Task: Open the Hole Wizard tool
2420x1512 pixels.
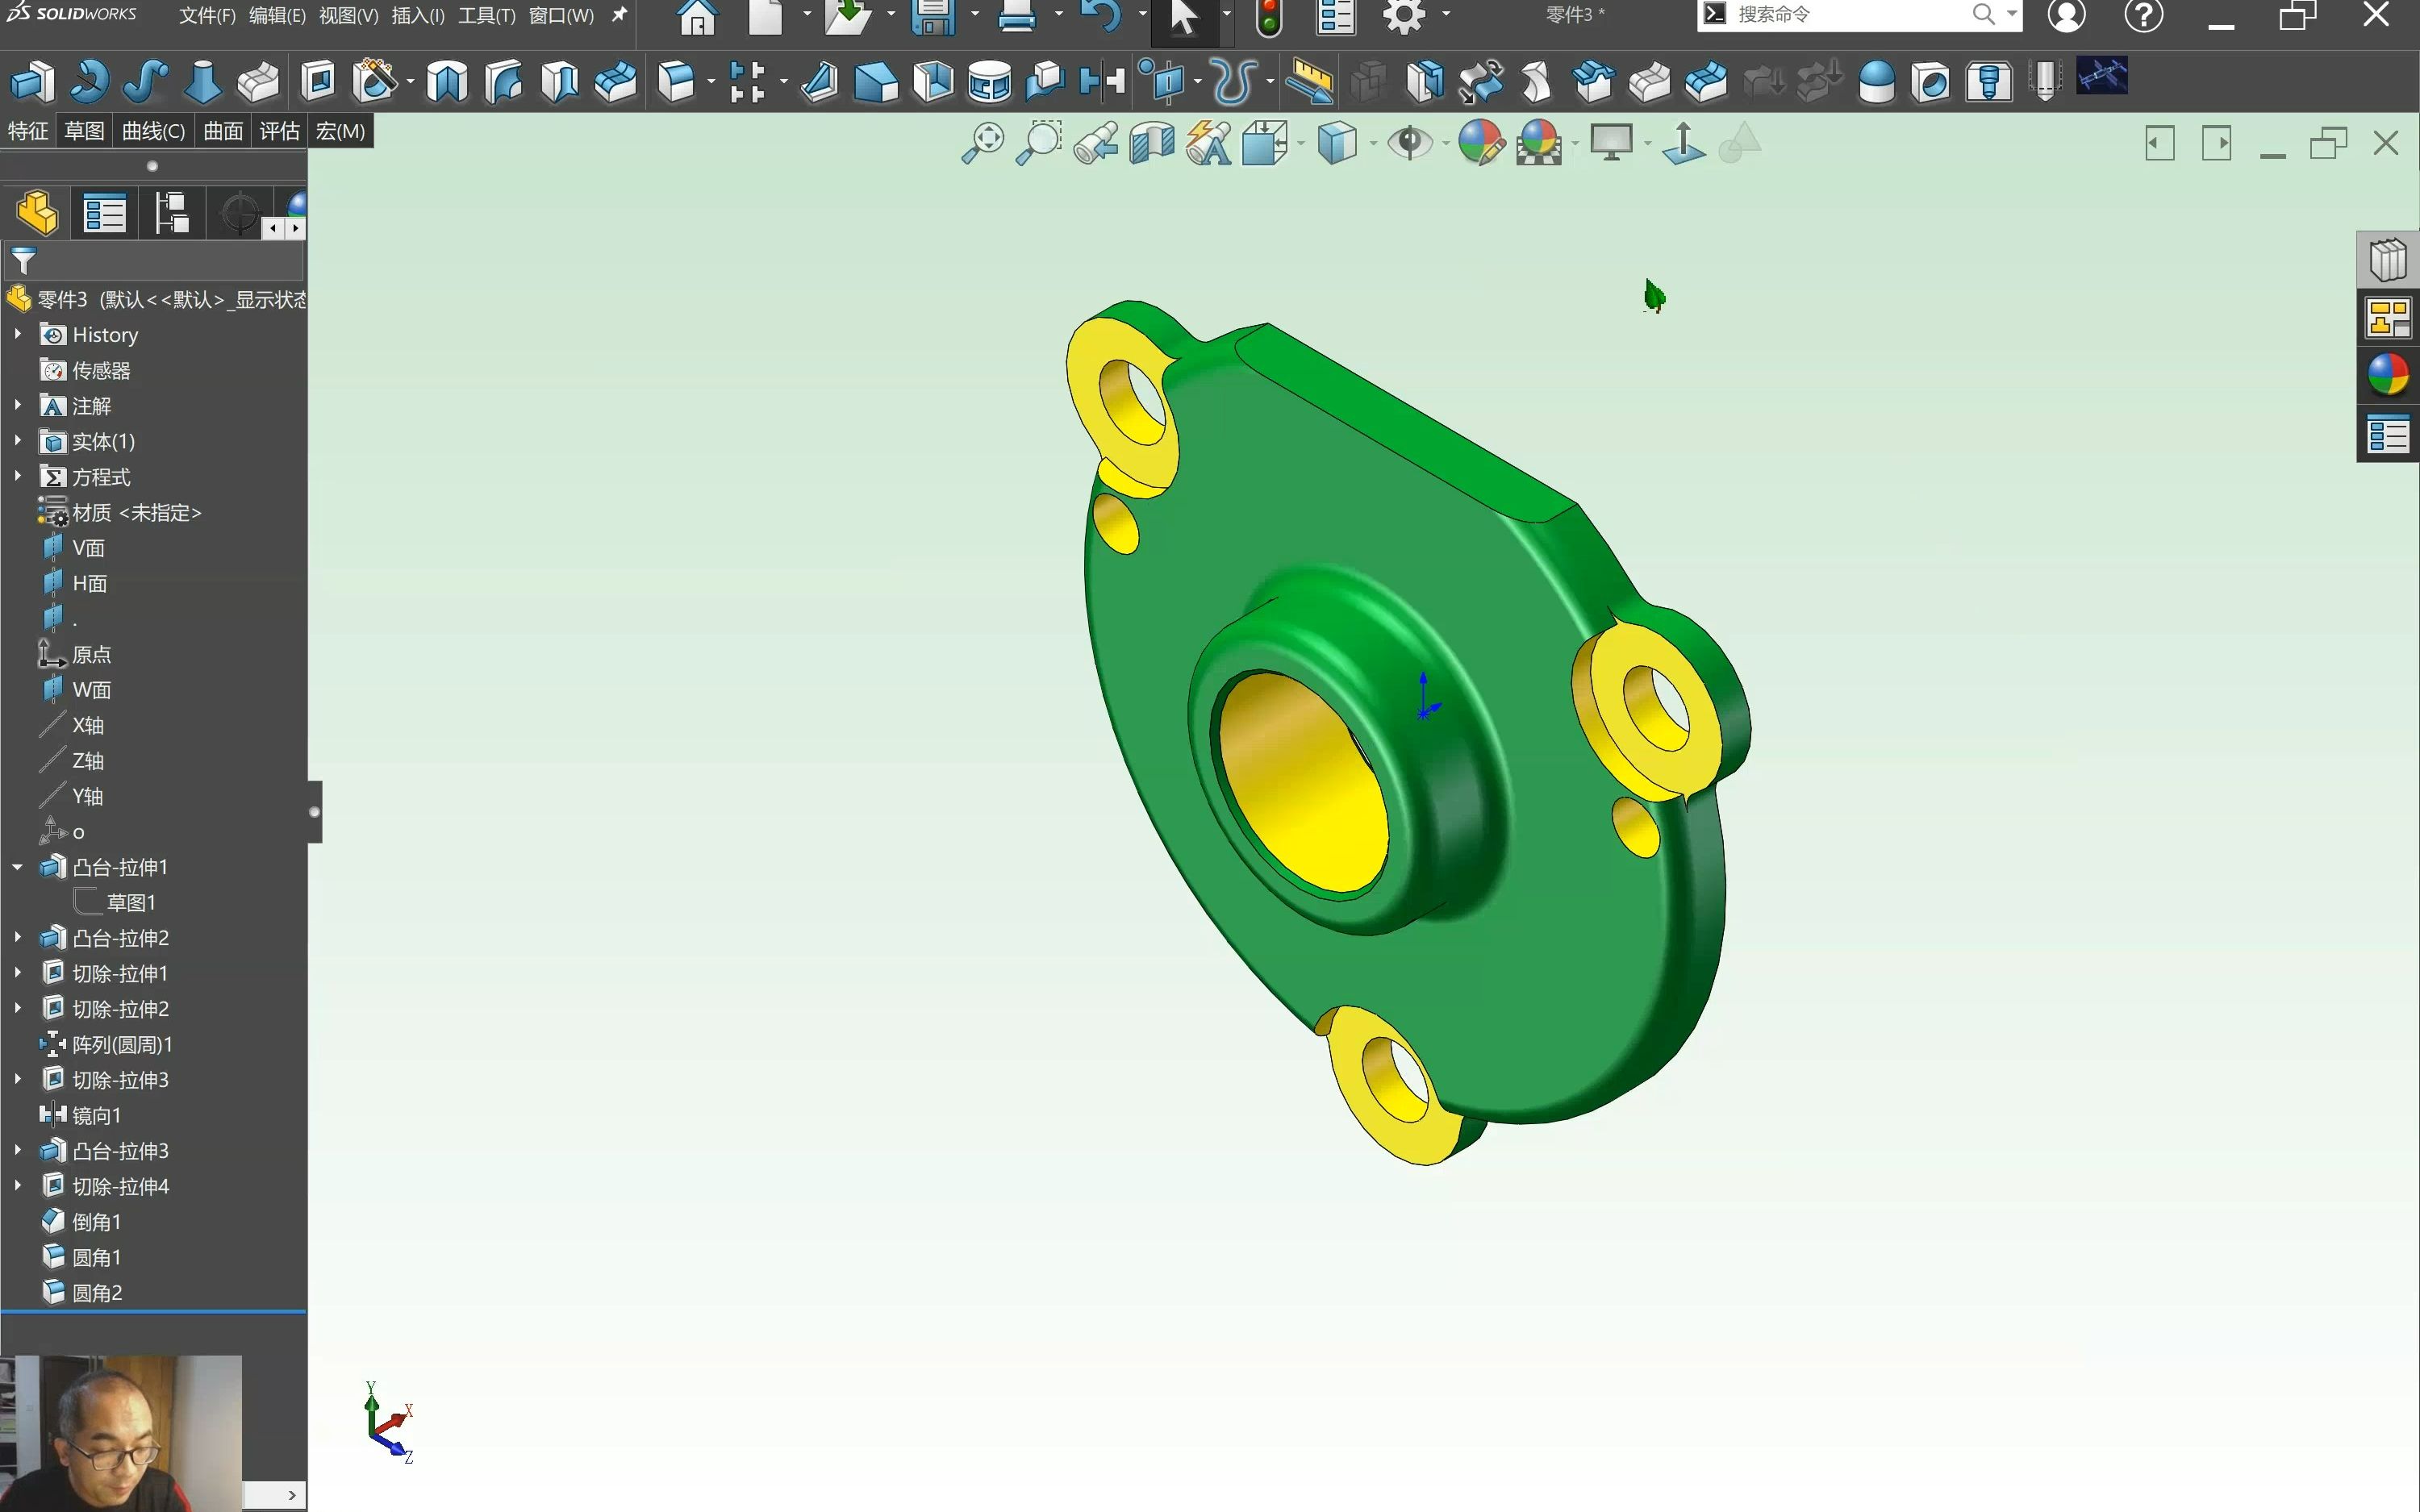Action: coord(375,82)
